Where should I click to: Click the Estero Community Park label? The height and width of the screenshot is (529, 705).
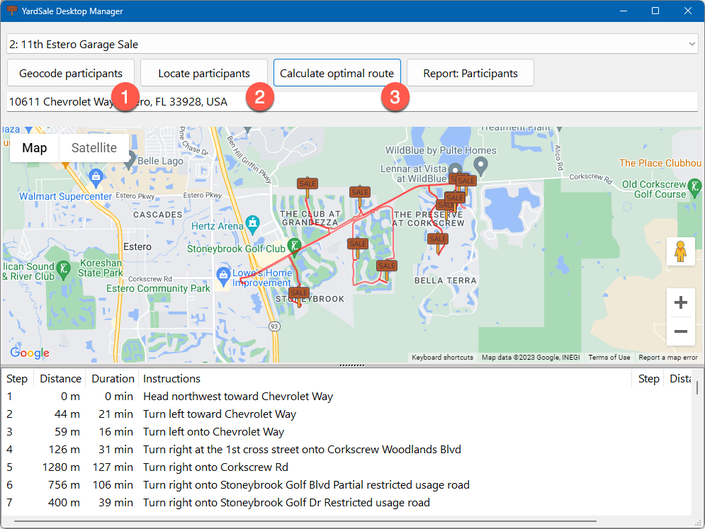click(x=158, y=289)
